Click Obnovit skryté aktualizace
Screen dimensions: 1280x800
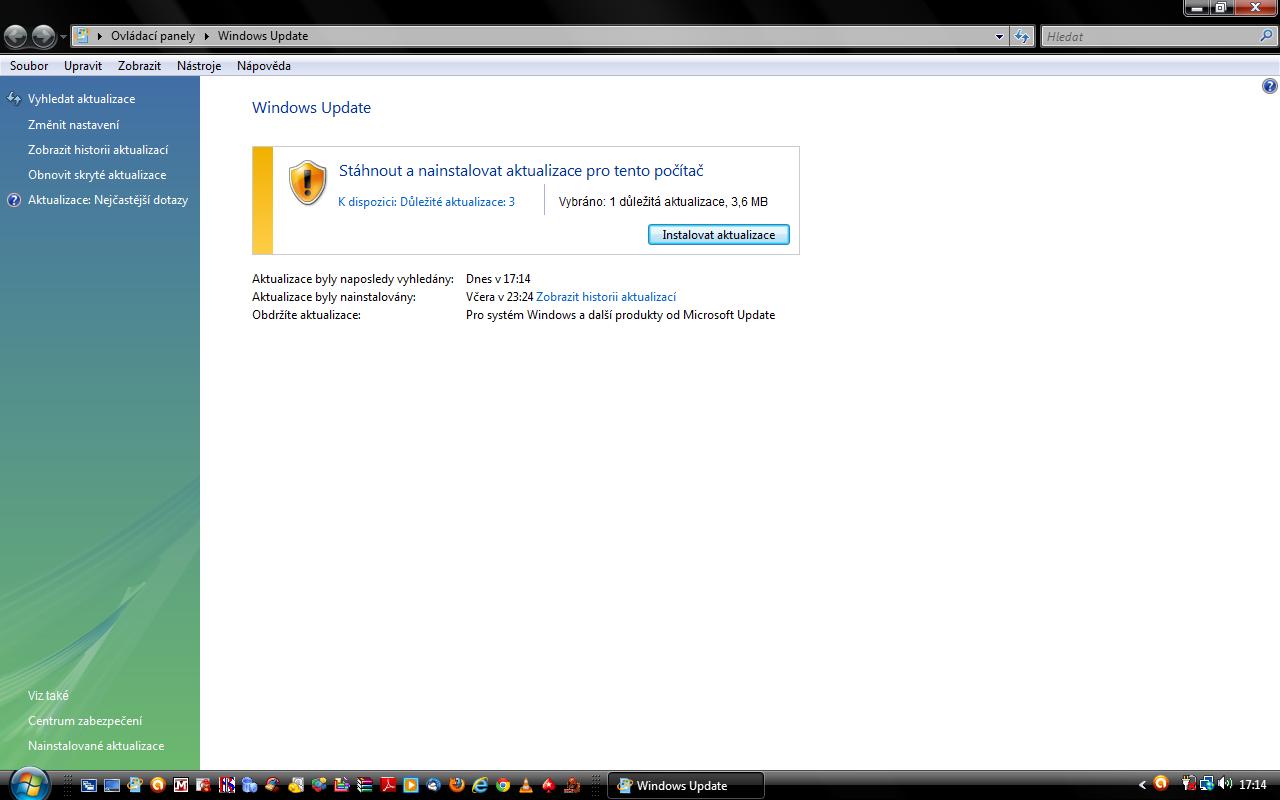[97, 175]
